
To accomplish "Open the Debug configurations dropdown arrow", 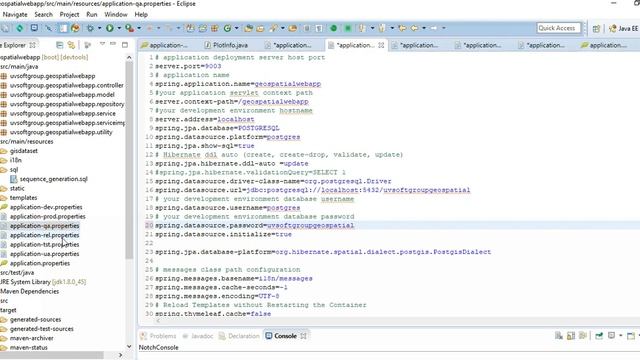I will (99, 28).
